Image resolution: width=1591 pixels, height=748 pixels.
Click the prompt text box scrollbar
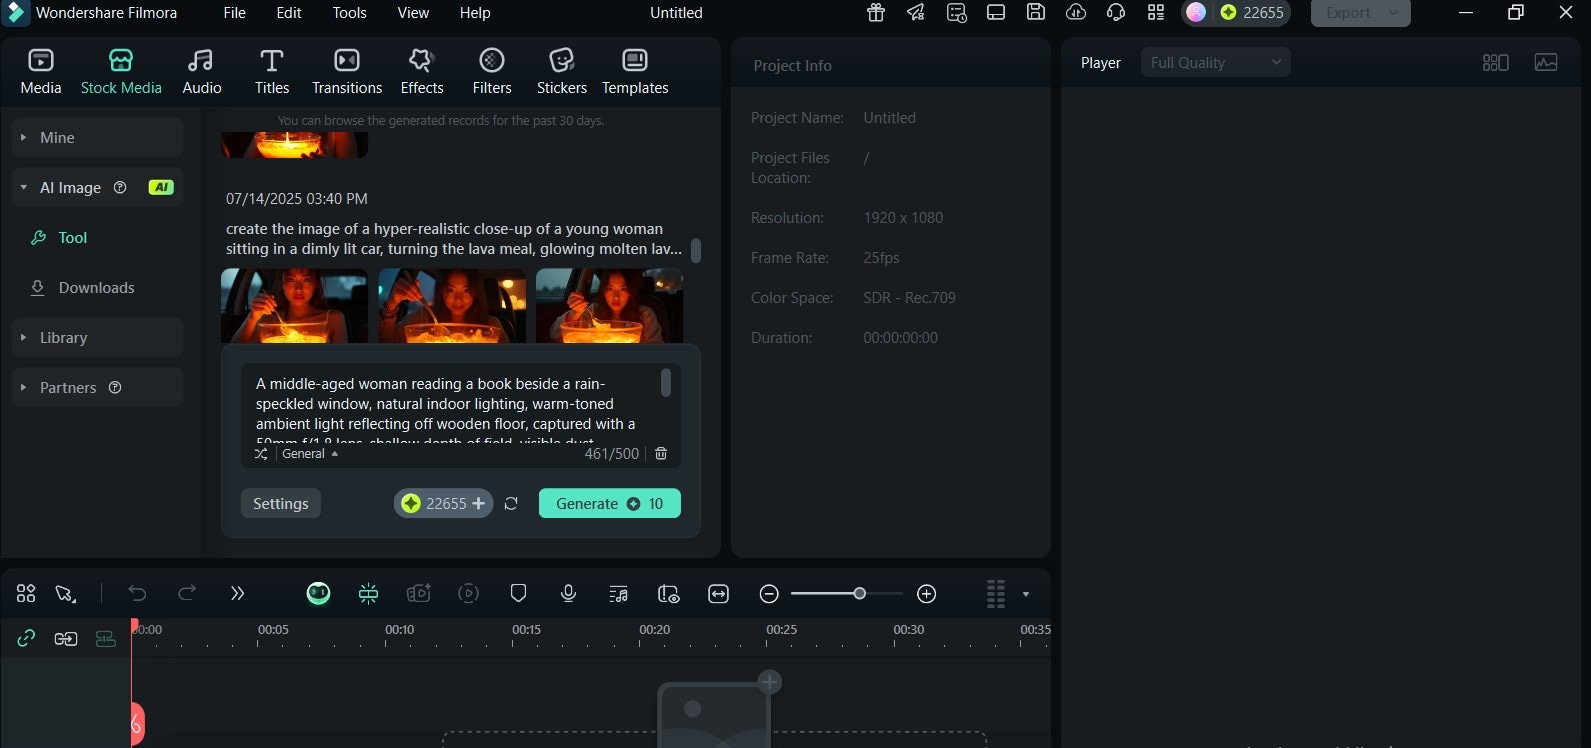pyautogui.click(x=666, y=383)
